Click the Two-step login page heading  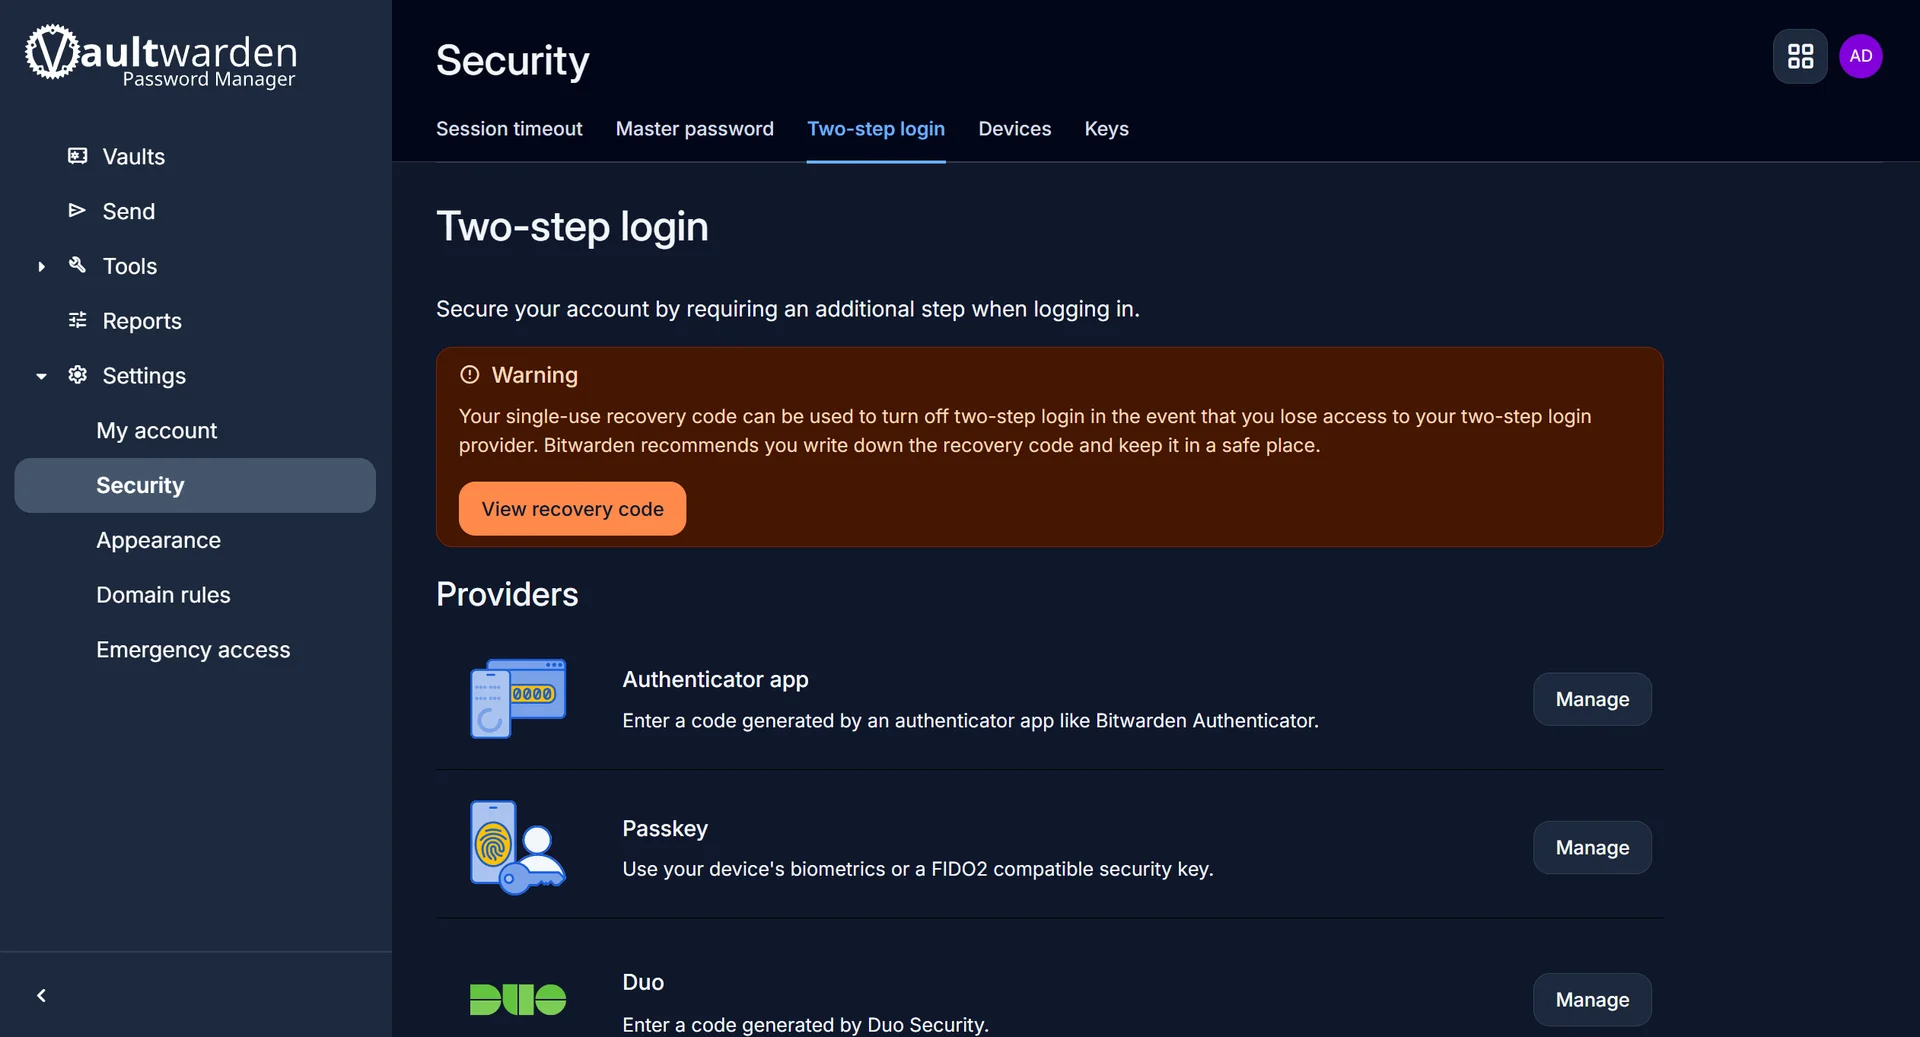point(572,226)
